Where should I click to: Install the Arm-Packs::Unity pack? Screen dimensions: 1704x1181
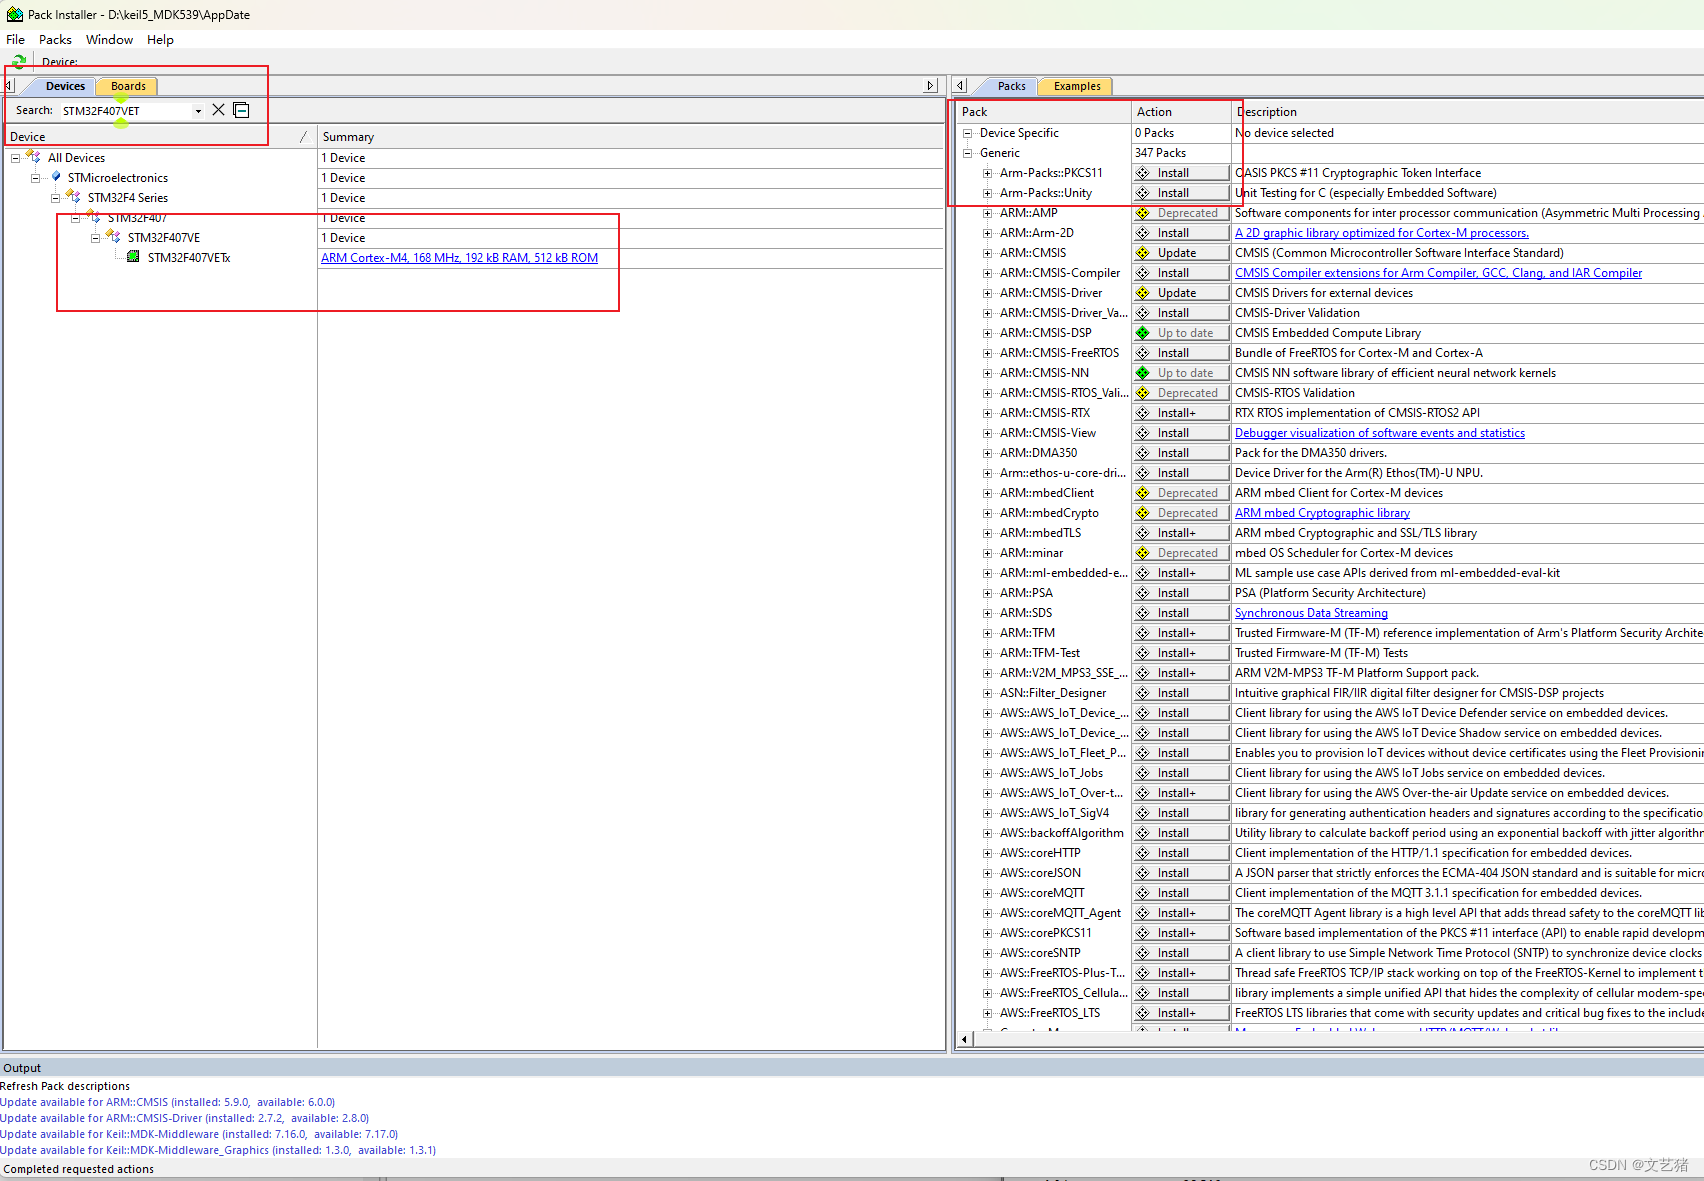coord(1180,193)
